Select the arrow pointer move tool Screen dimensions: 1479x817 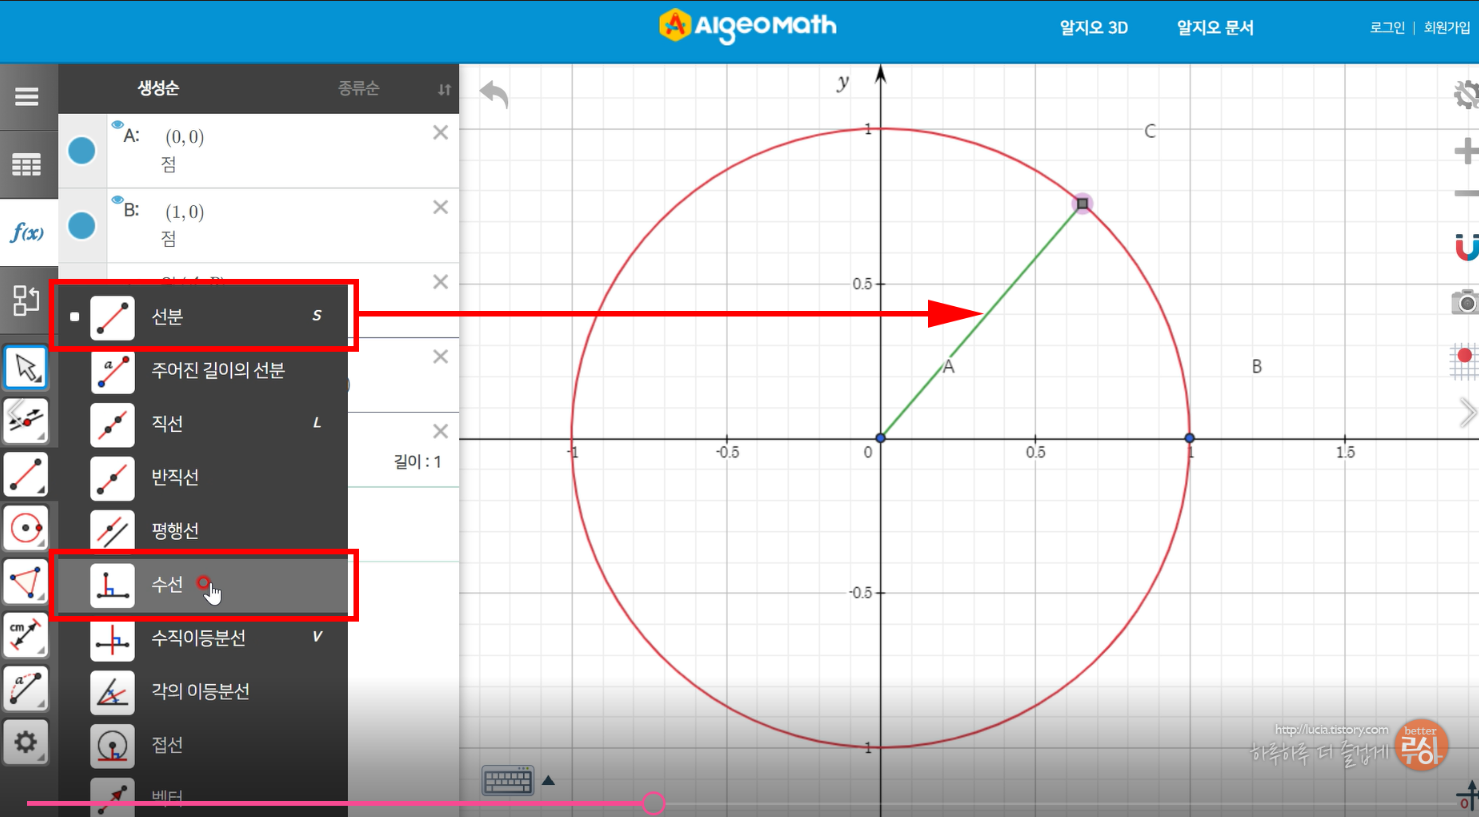pos(26,368)
